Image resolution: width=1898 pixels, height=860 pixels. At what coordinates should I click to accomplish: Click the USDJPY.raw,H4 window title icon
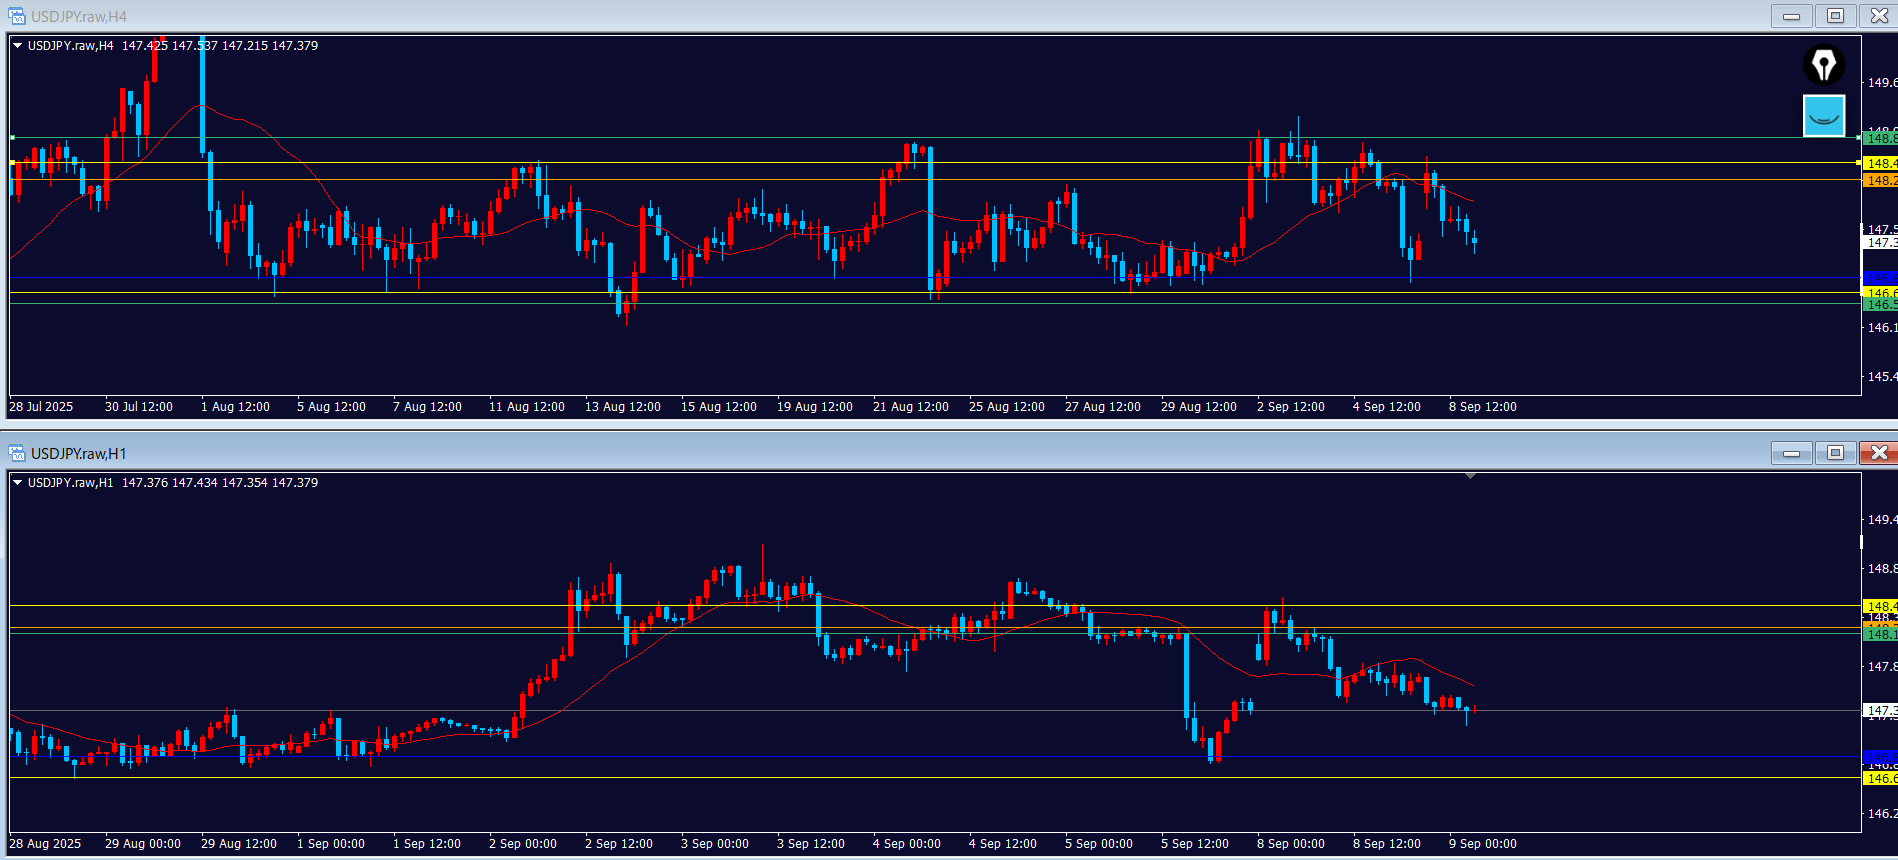pyautogui.click(x=17, y=16)
